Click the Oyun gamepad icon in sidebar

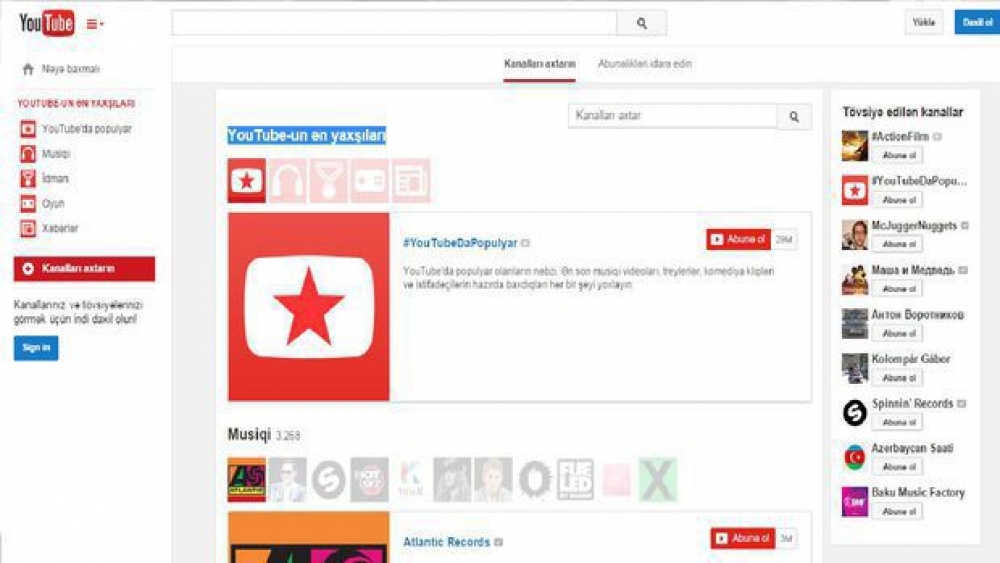(x=28, y=203)
